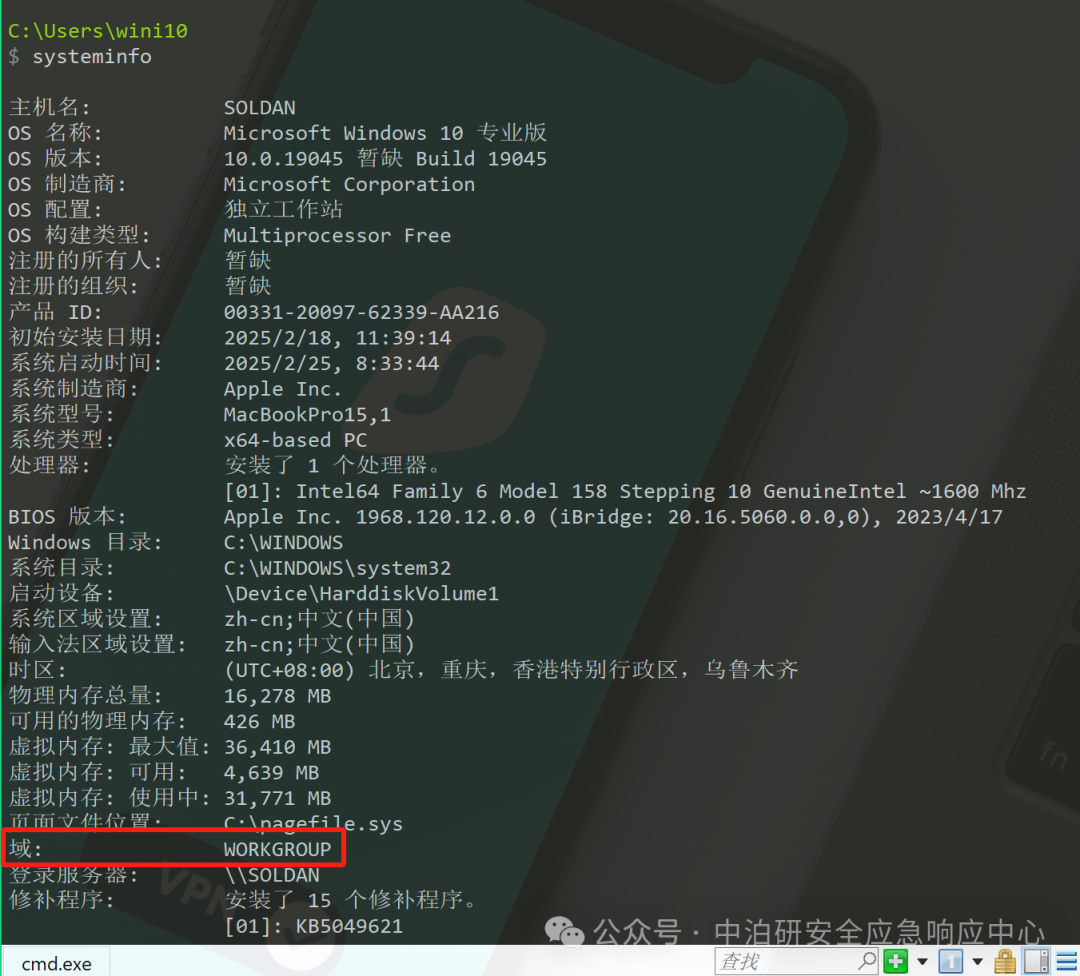Click the hotfix entry KB5049621

pyautogui.click(x=349, y=926)
